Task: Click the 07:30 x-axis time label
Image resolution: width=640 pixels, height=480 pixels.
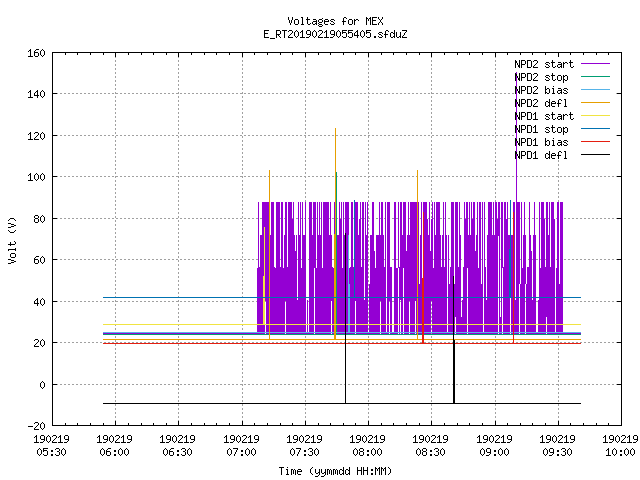Action: pos(304,452)
